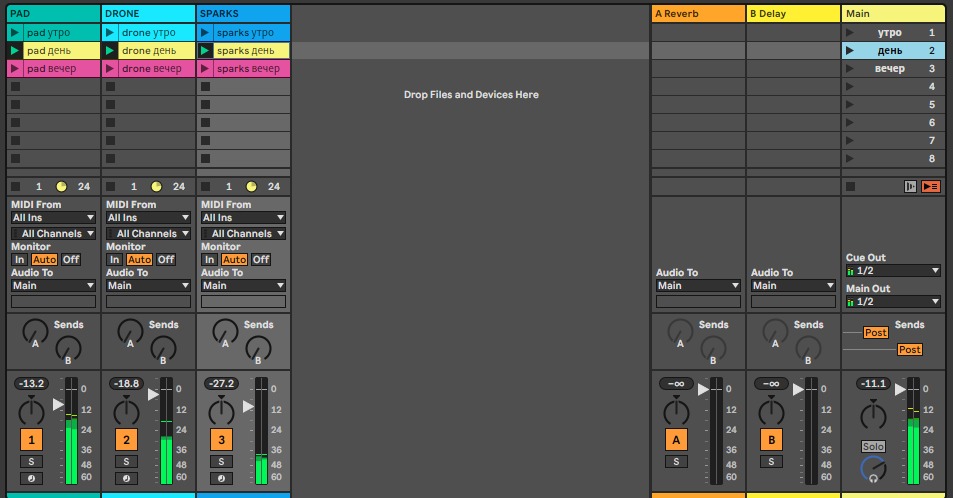Toggle Post button for send B

[x=910, y=350]
